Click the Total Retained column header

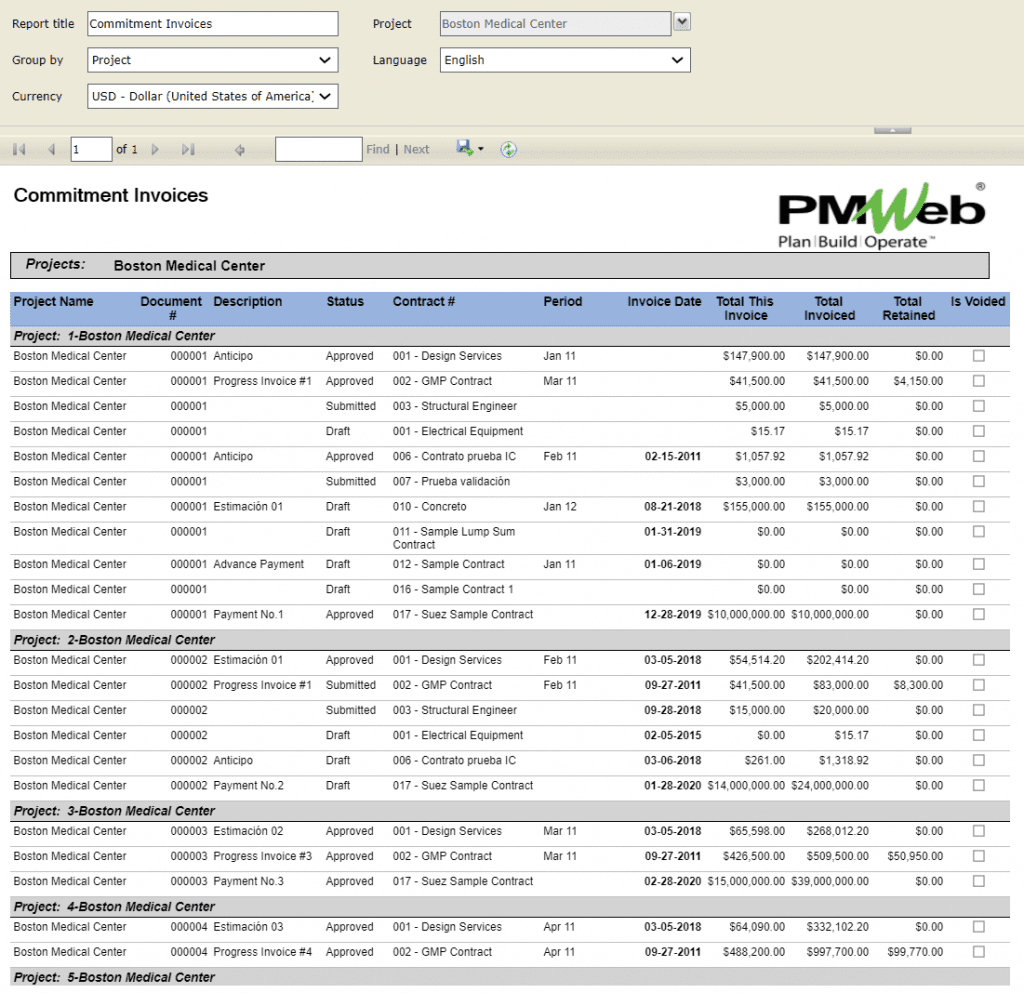pyautogui.click(x=908, y=308)
